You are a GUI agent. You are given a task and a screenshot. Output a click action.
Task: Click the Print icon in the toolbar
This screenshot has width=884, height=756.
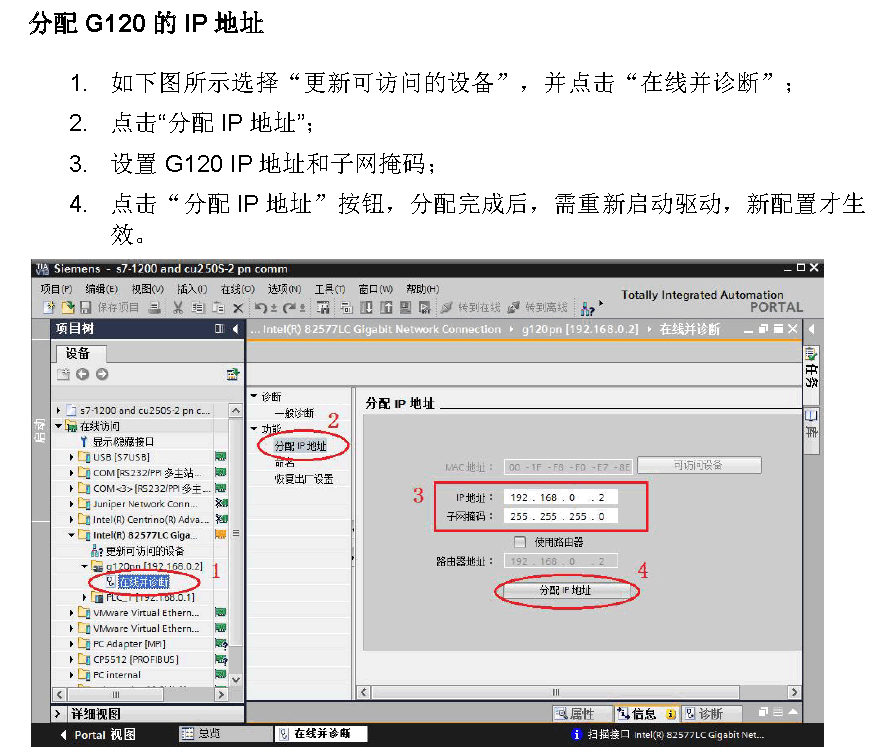[154, 307]
